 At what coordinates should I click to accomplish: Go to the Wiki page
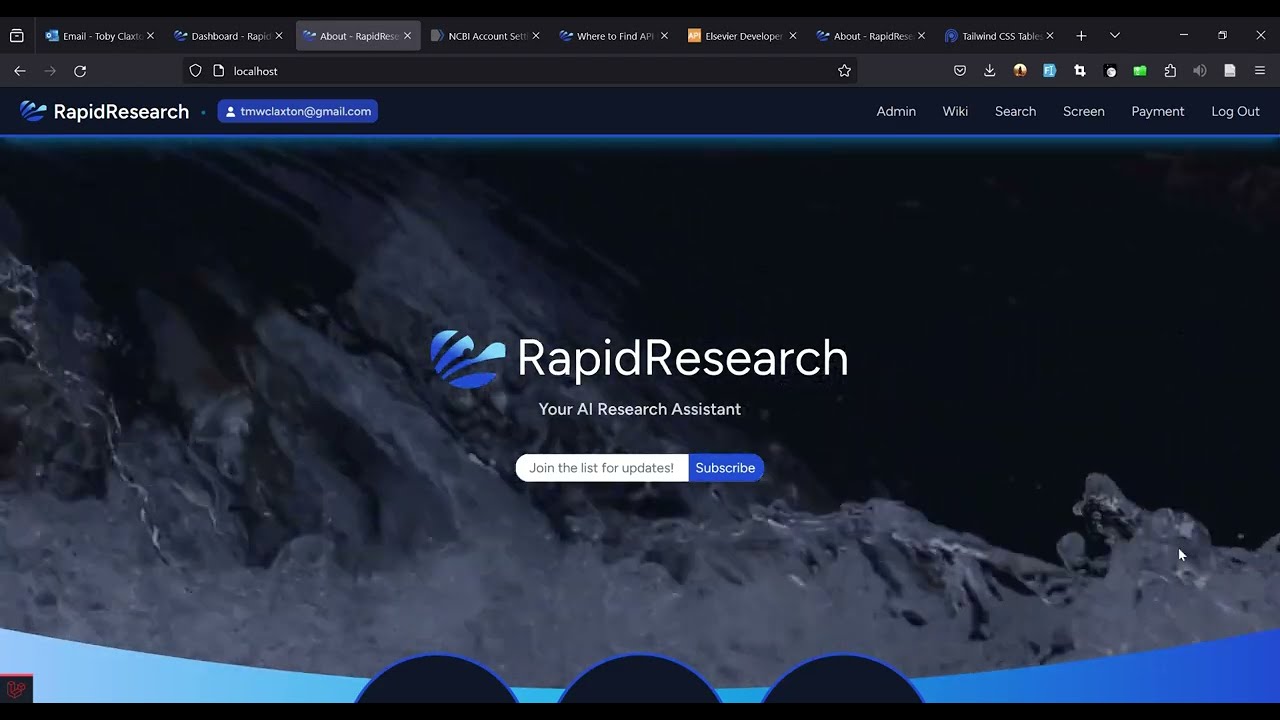pyautogui.click(x=955, y=111)
